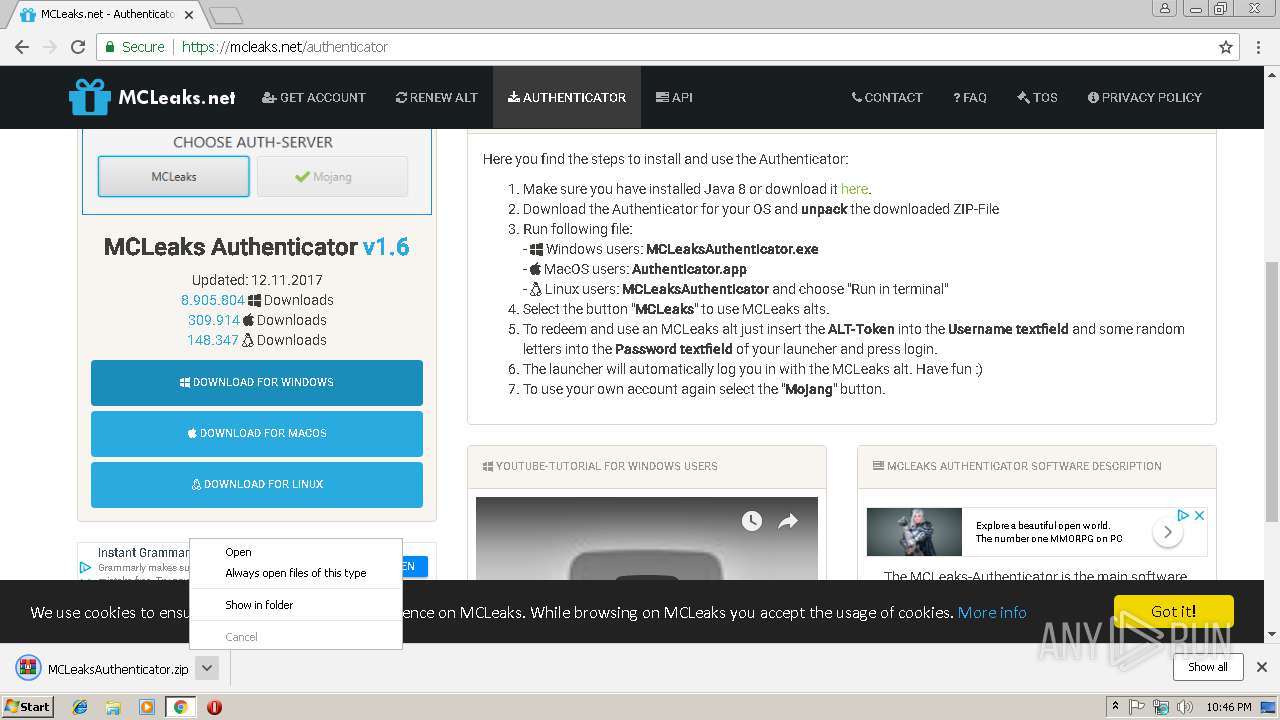Go to the RENEW ALT page

tap(437, 97)
